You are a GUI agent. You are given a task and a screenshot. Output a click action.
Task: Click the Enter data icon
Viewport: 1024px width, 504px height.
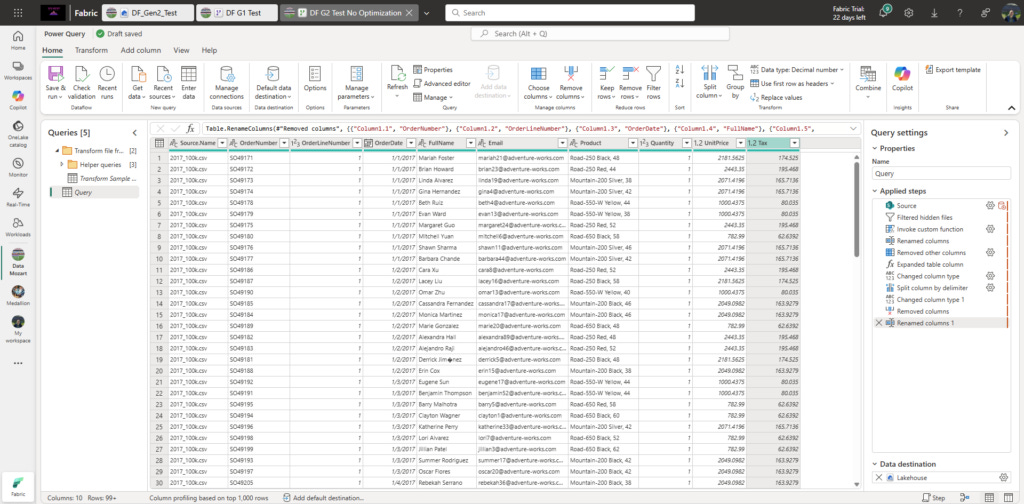[x=189, y=73]
